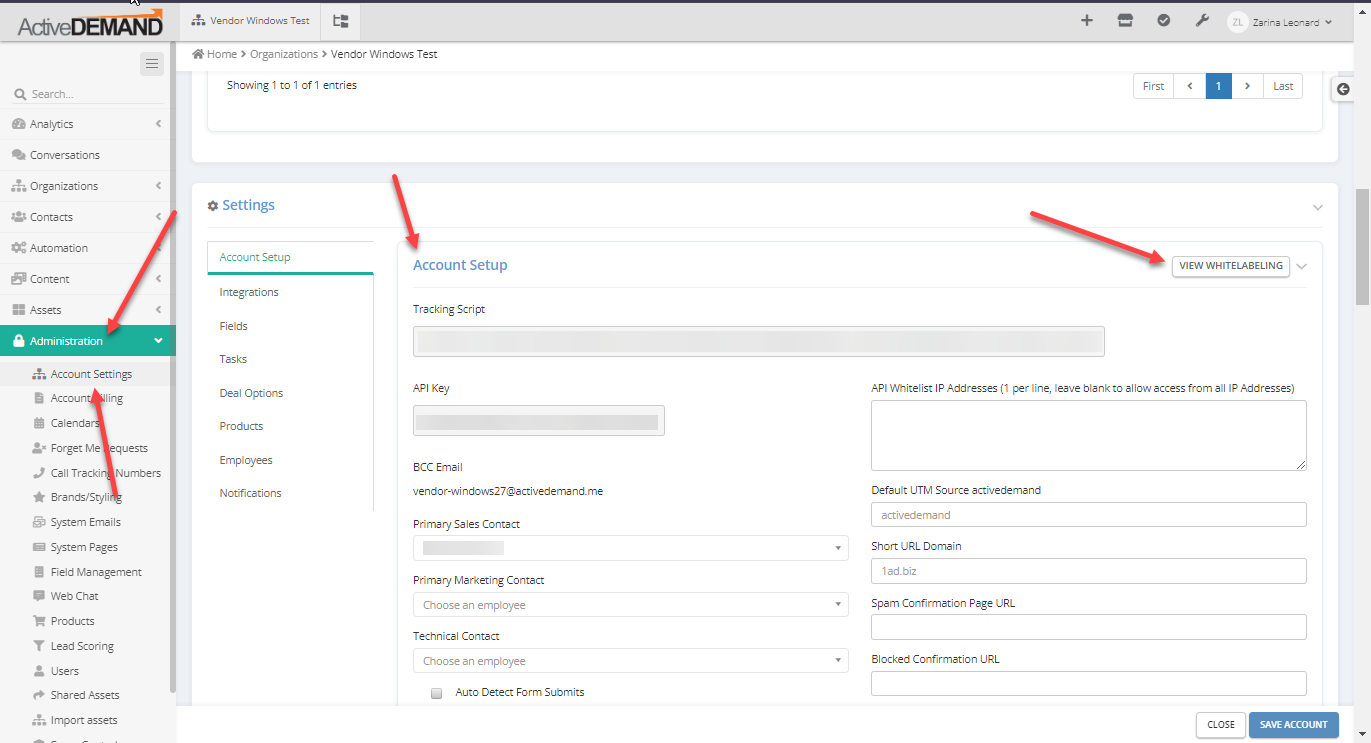The image size is (1371, 743).
Task: Click the hierarchy tree tab icon
Action: (341, 20)
